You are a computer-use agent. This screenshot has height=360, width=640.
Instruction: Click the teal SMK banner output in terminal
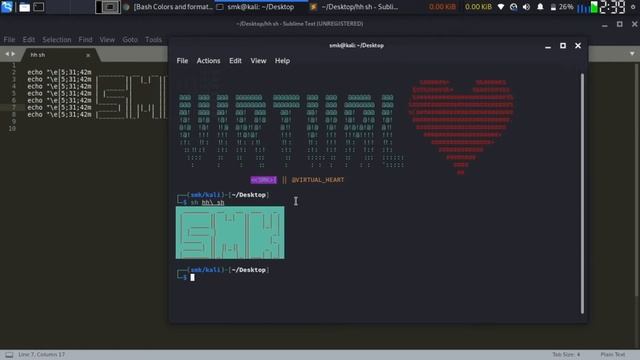[230, 233]
